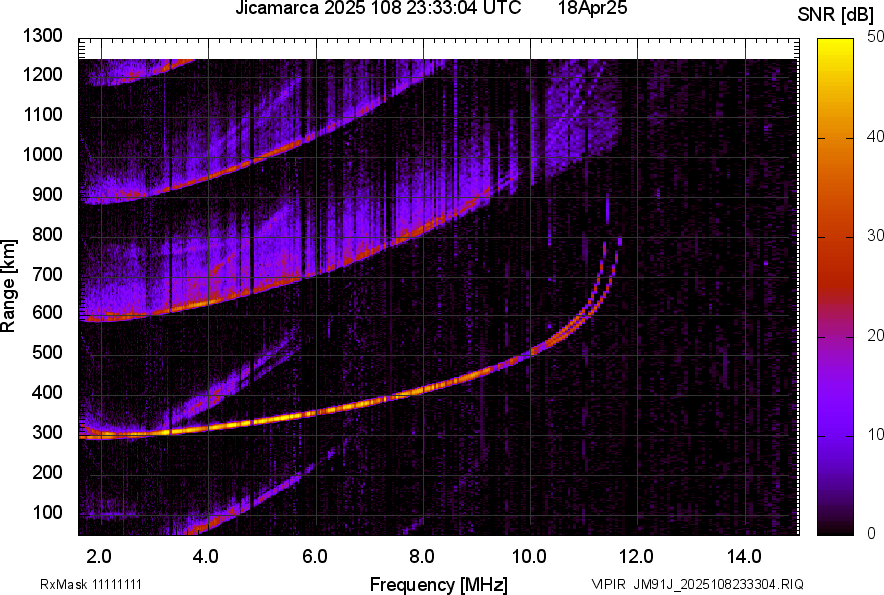Click the colorbar tick value 20
Viewport: 884px width, 595px height.
(x=875, y=335)
